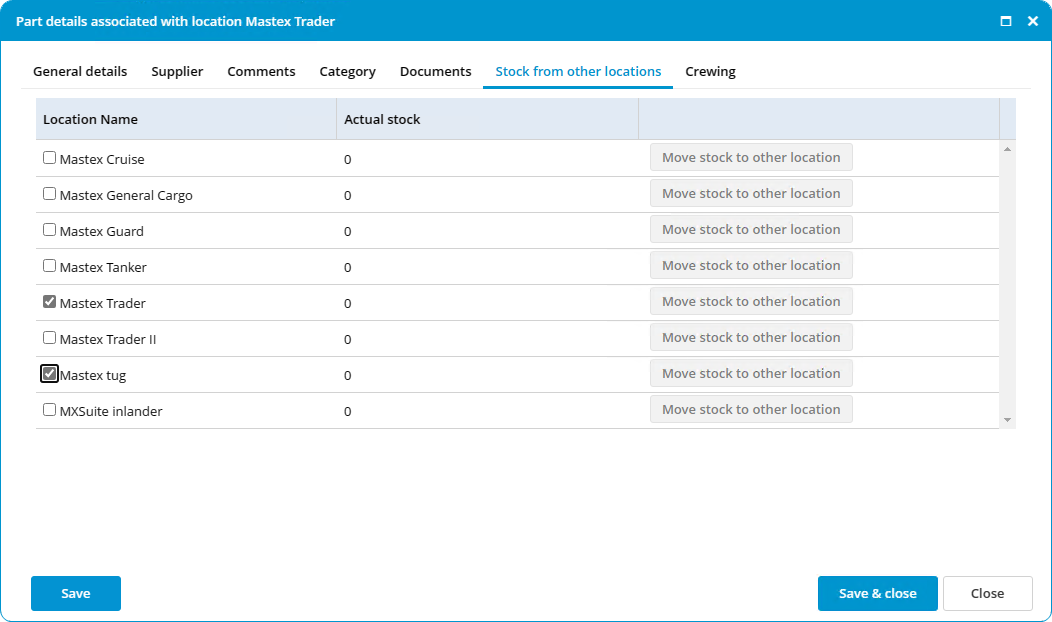This screenshot has height=622, width=1052.
Task: Tick the Mastex Guard checkbox
Action: (x=50, y=230)
